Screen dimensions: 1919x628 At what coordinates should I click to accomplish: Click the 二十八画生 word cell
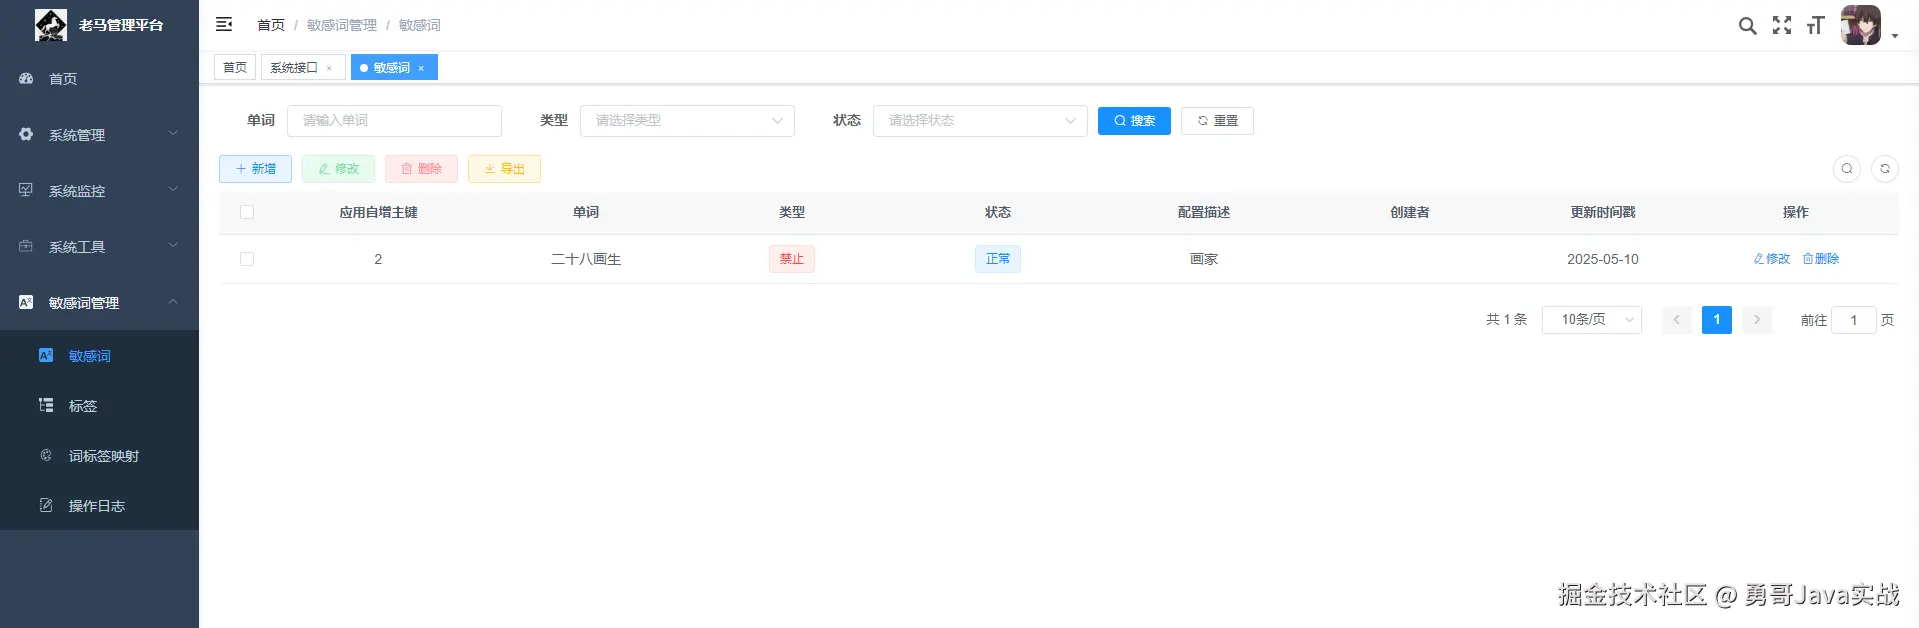(x=586, y=259)
